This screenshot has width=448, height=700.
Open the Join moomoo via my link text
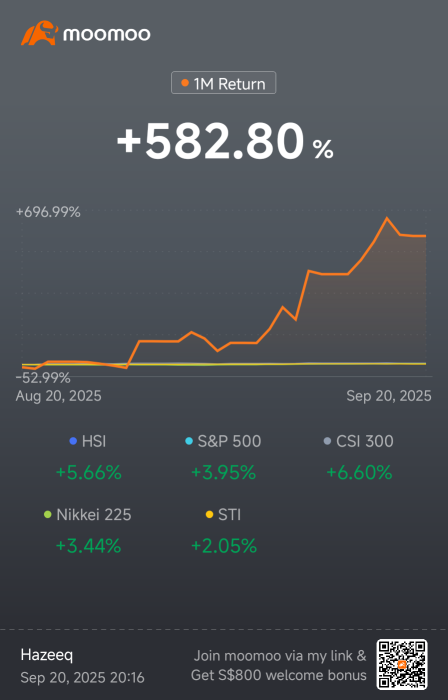[279, 656]
